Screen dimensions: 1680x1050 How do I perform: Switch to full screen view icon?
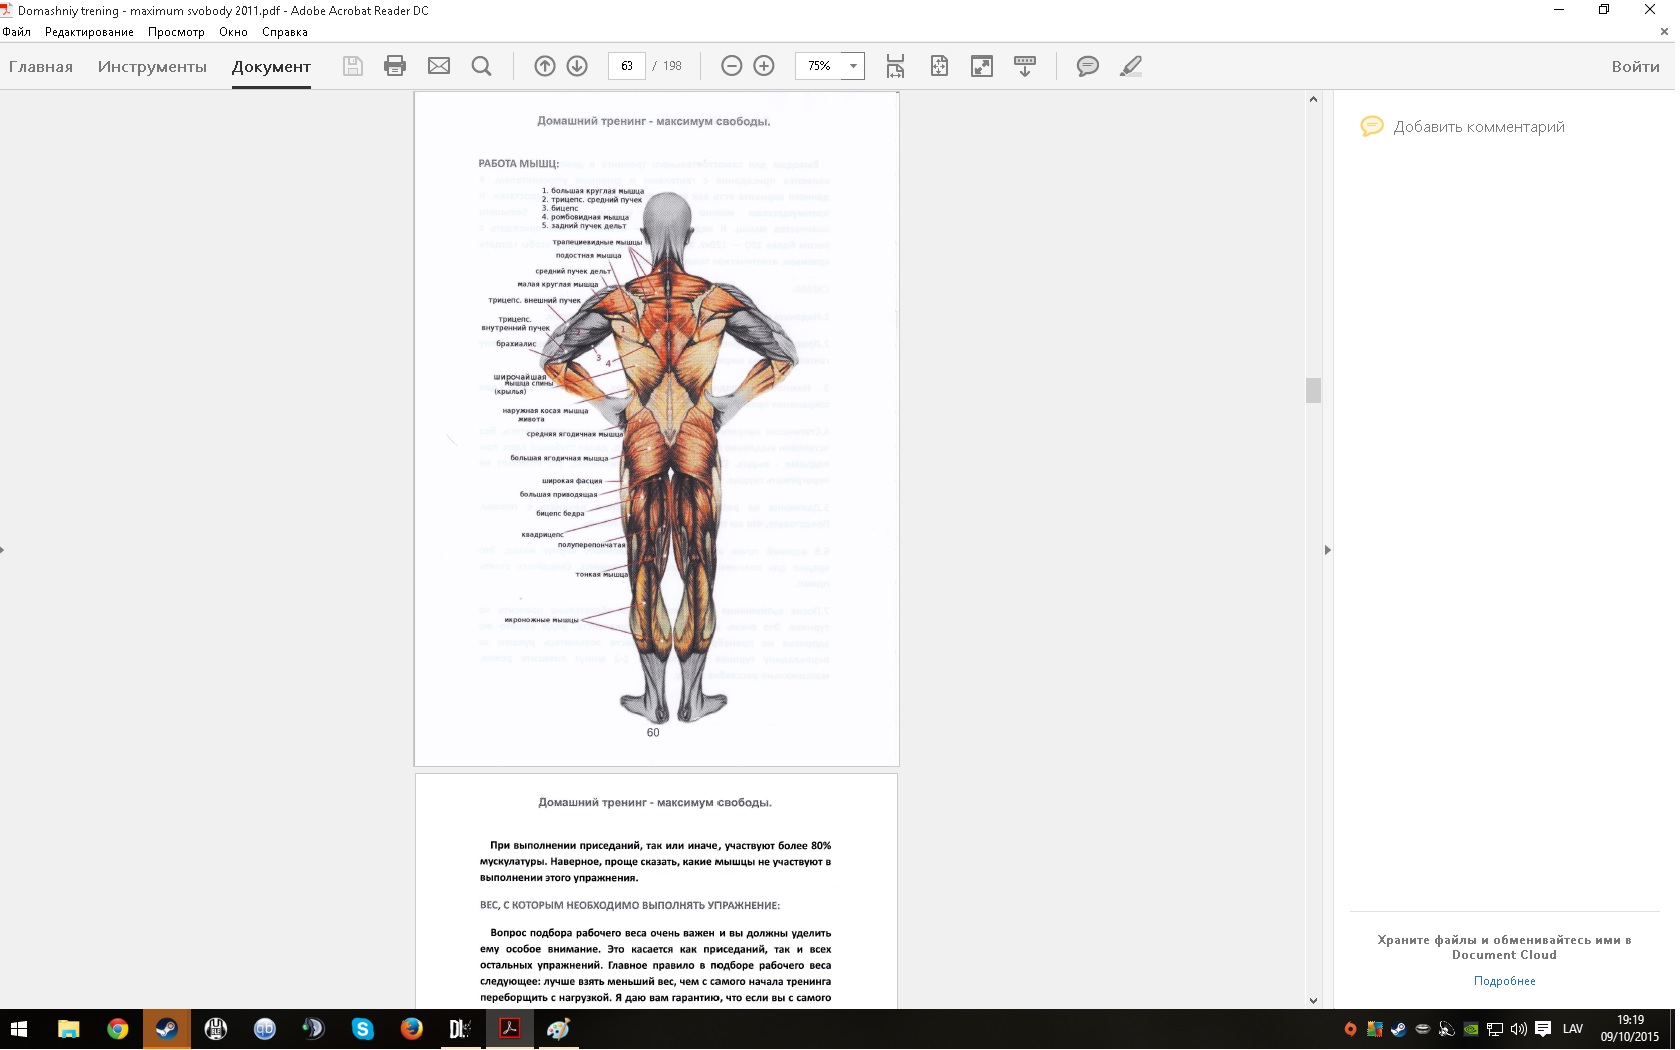click(x=982, y=66)
